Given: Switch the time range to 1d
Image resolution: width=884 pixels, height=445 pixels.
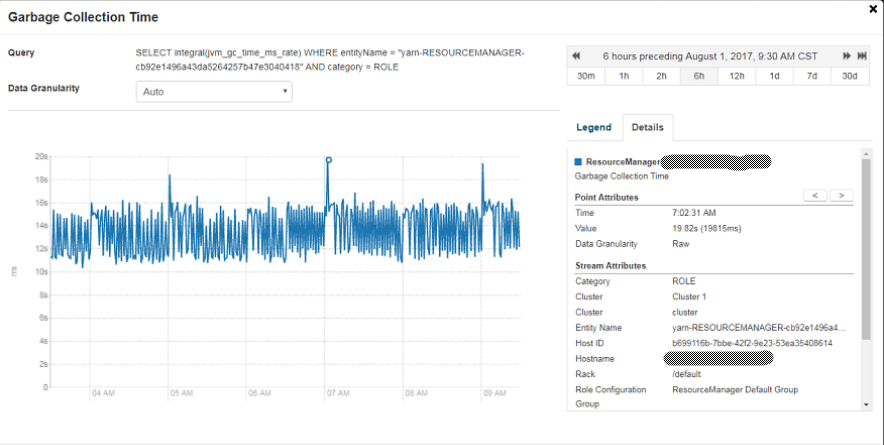Looking at the screenshot, I should coord(774,76).
